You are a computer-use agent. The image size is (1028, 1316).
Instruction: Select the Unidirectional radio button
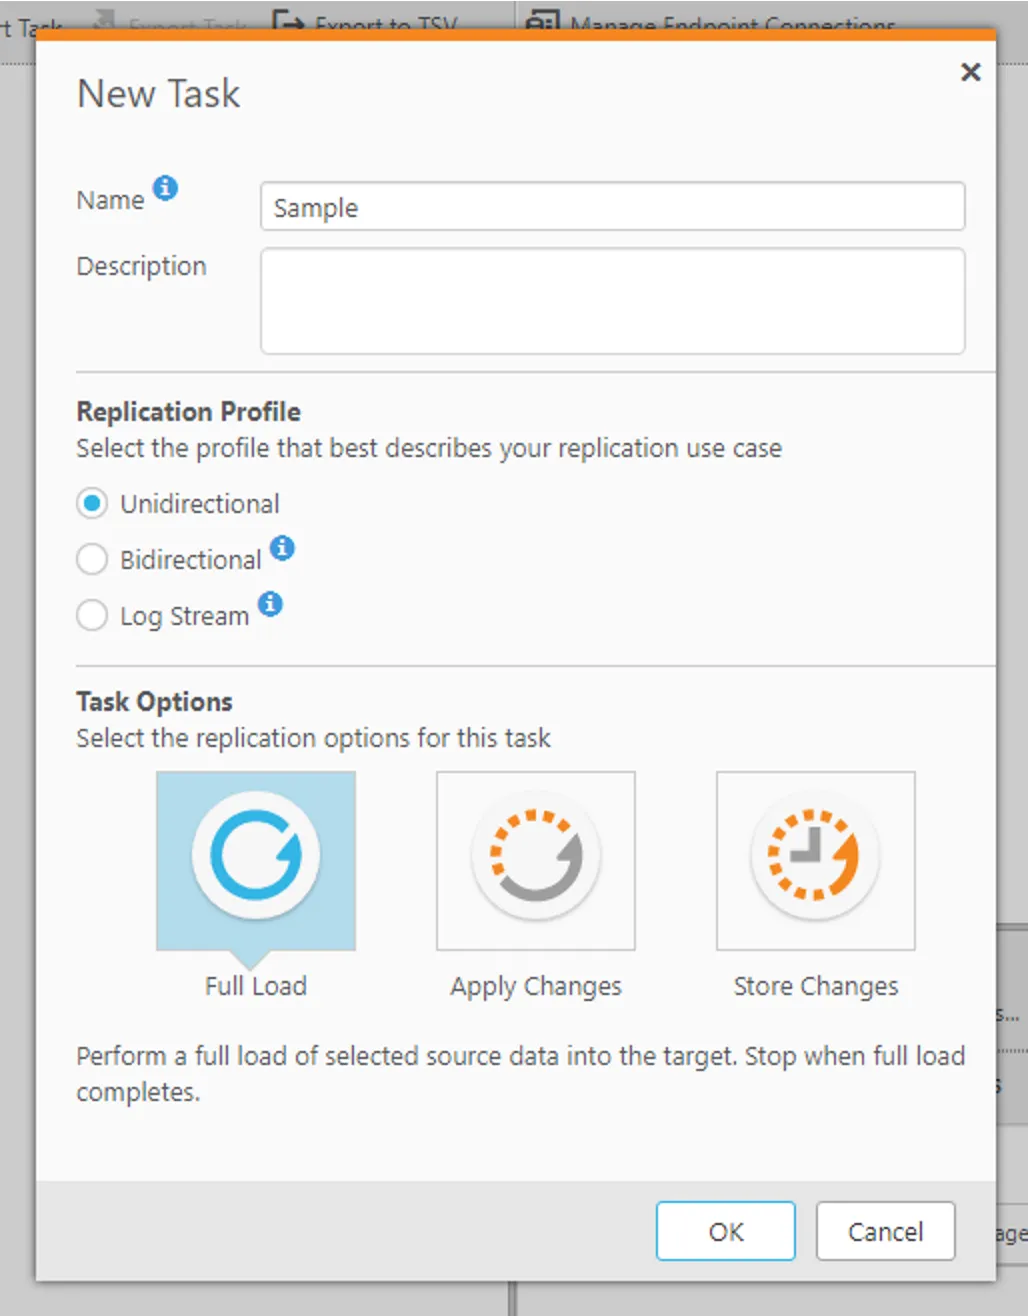pyautogui.click(x=92, y=504)
